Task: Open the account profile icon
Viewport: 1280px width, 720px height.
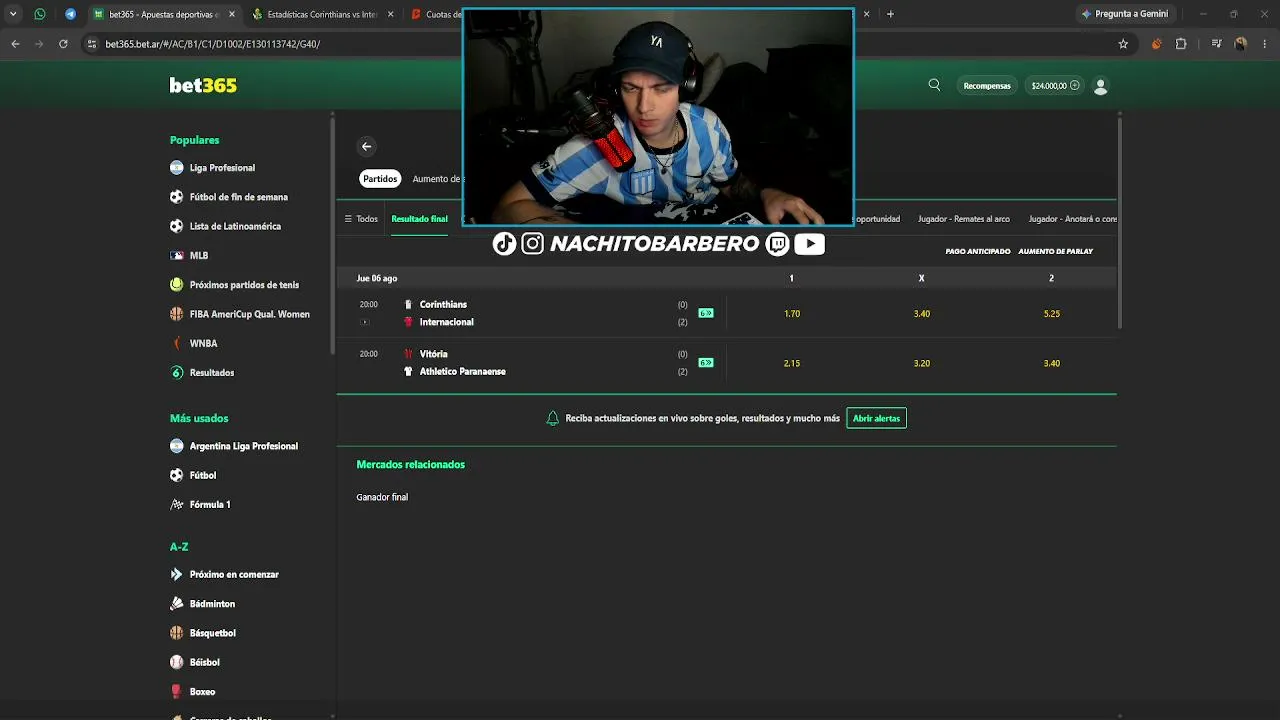Action: [1101, 86]
